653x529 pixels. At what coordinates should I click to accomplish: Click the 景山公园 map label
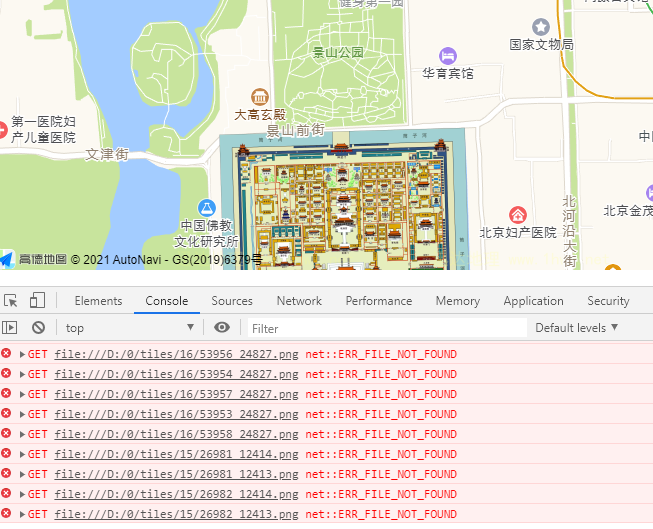pos(338,52)
